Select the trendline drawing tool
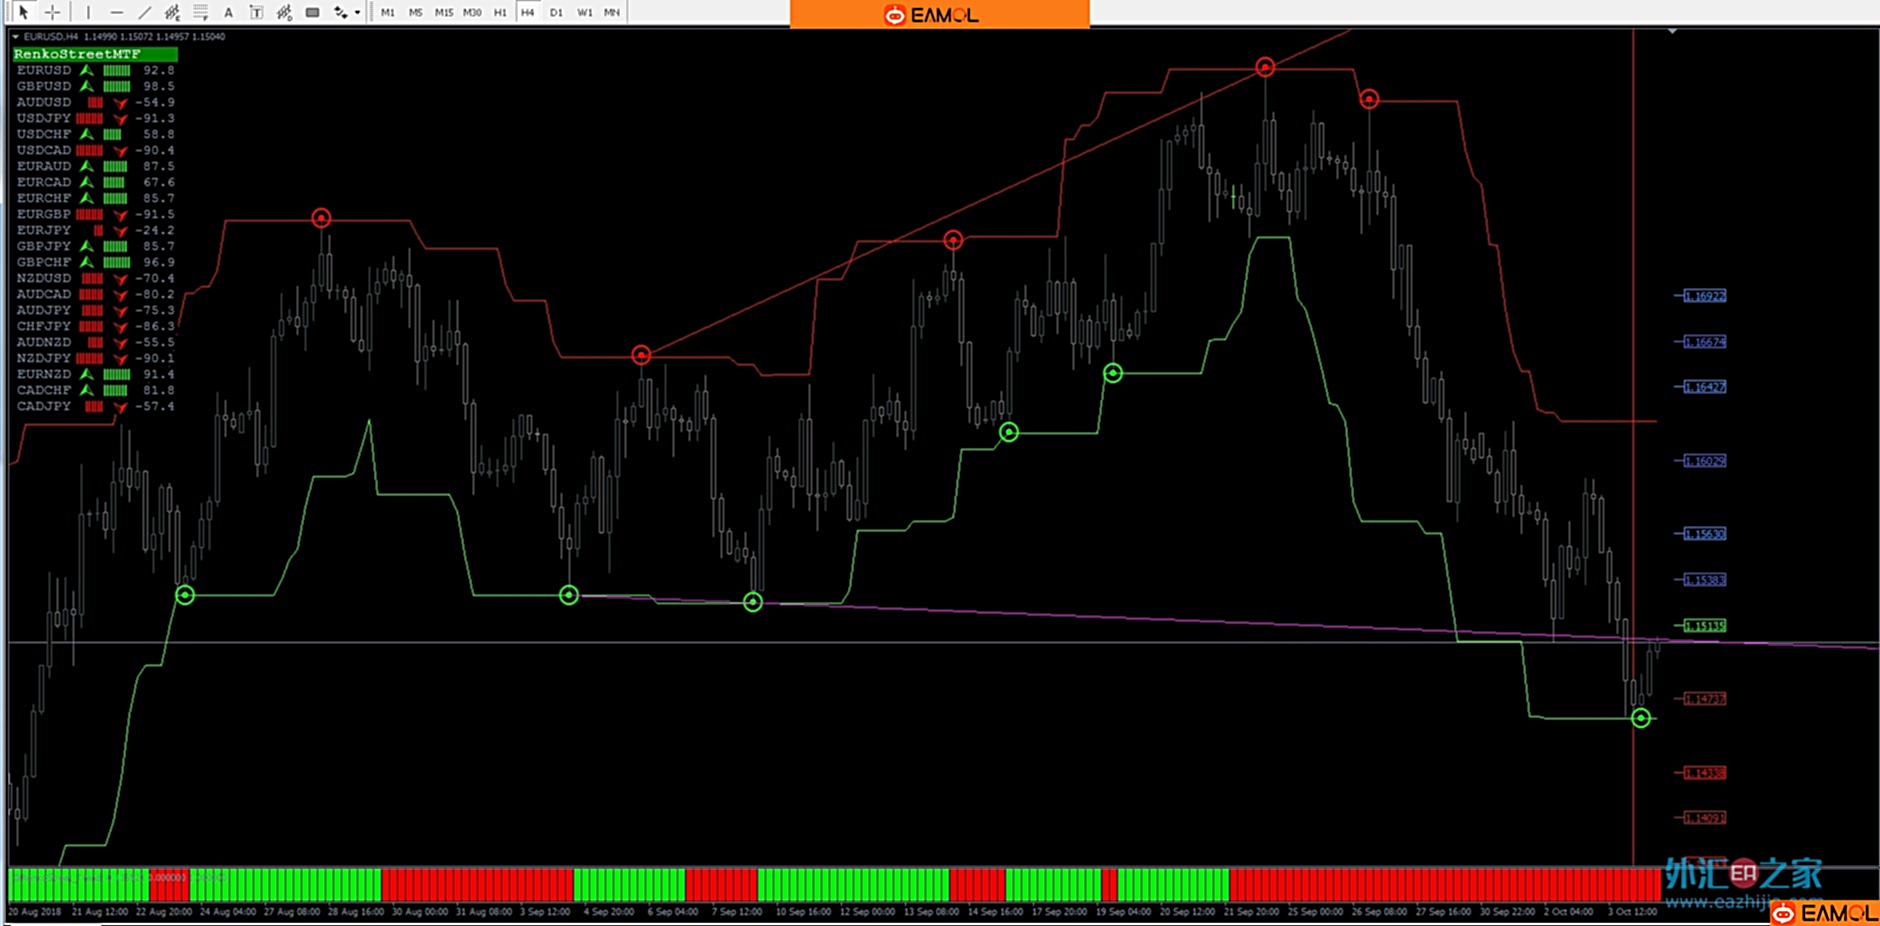1880x926 pixels. tap(144, 12)
